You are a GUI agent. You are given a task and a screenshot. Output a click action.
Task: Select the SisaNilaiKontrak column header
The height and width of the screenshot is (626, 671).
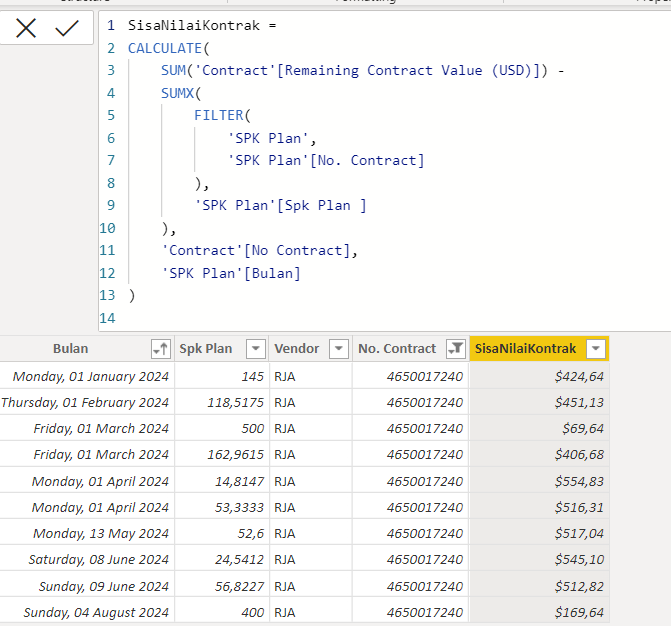tap(526, 349)
